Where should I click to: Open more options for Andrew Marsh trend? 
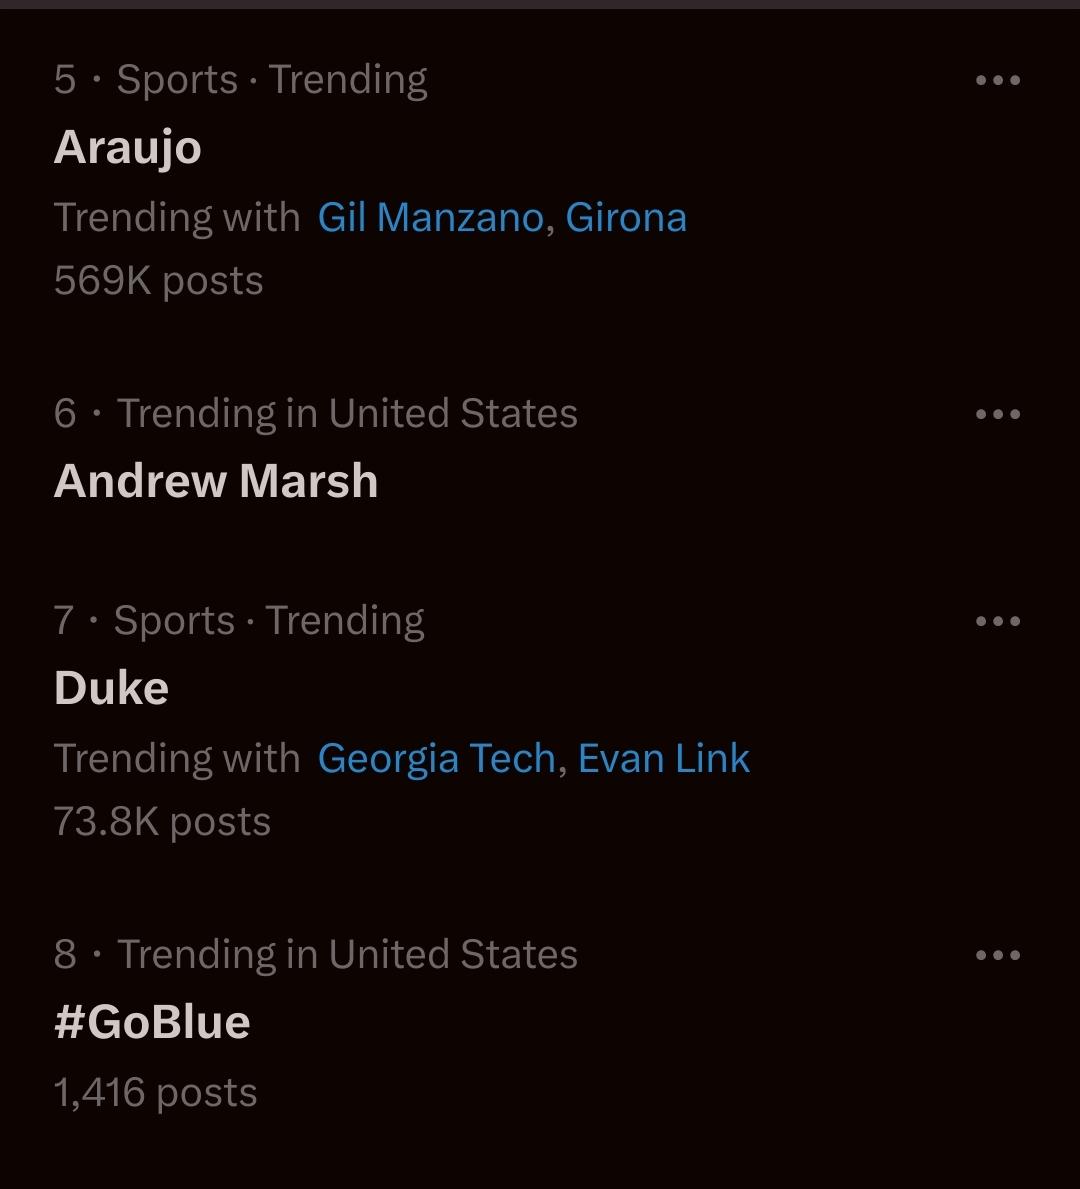(997, 415)
